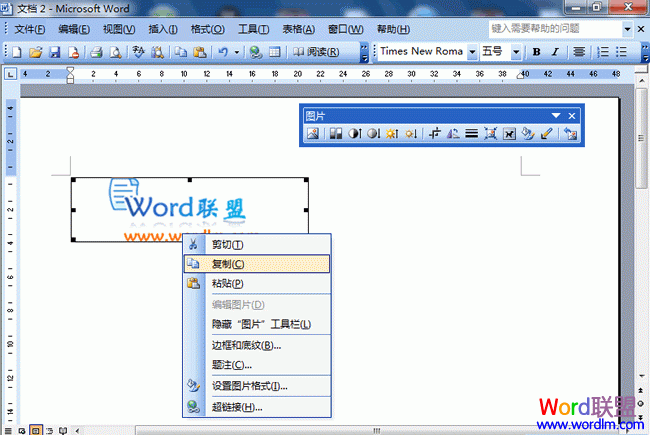Open the Color mode icon in 图片 toolbar
Screen dimensions: 650x435
335,134
